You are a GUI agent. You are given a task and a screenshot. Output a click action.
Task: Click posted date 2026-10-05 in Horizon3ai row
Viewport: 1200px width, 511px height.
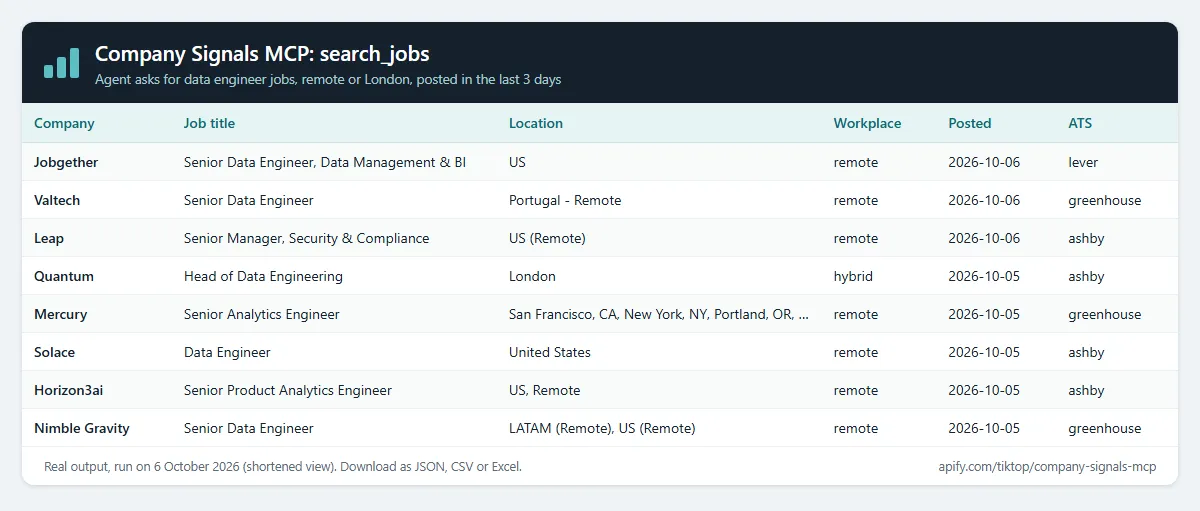pyautogui.click(x=985, y=390)
